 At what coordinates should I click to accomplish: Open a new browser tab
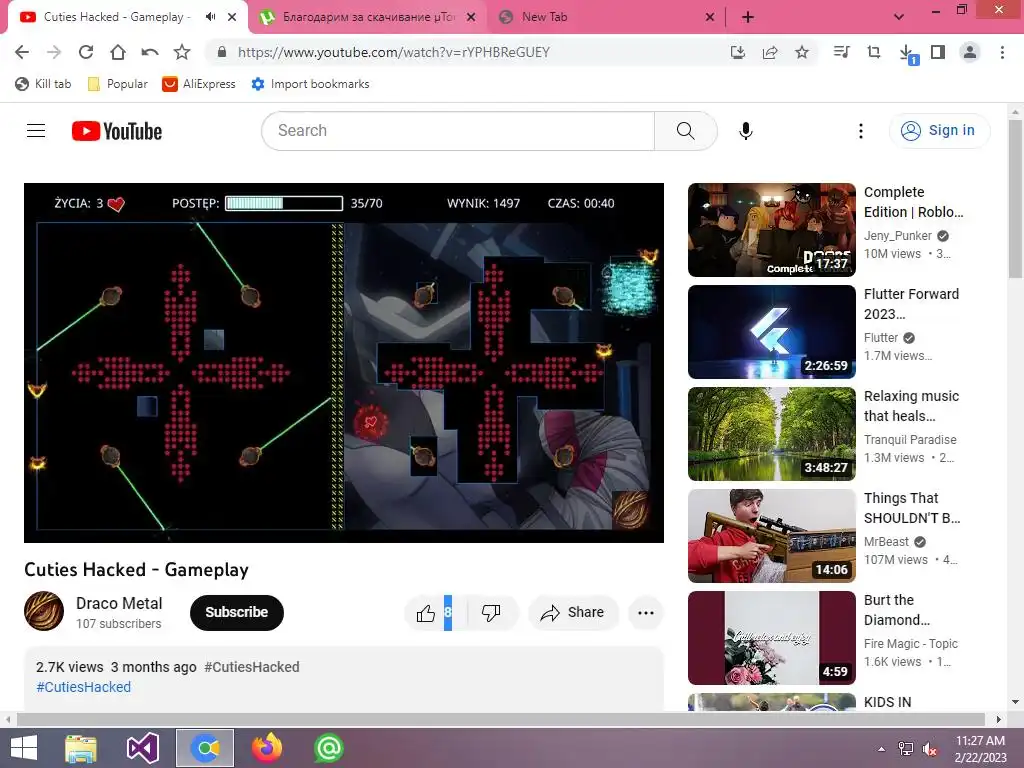[748, 17]
